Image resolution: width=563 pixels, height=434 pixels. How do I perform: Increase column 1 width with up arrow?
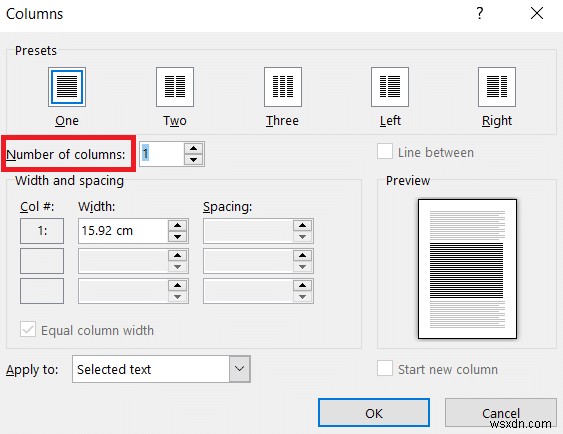click(x=177, y=225)
